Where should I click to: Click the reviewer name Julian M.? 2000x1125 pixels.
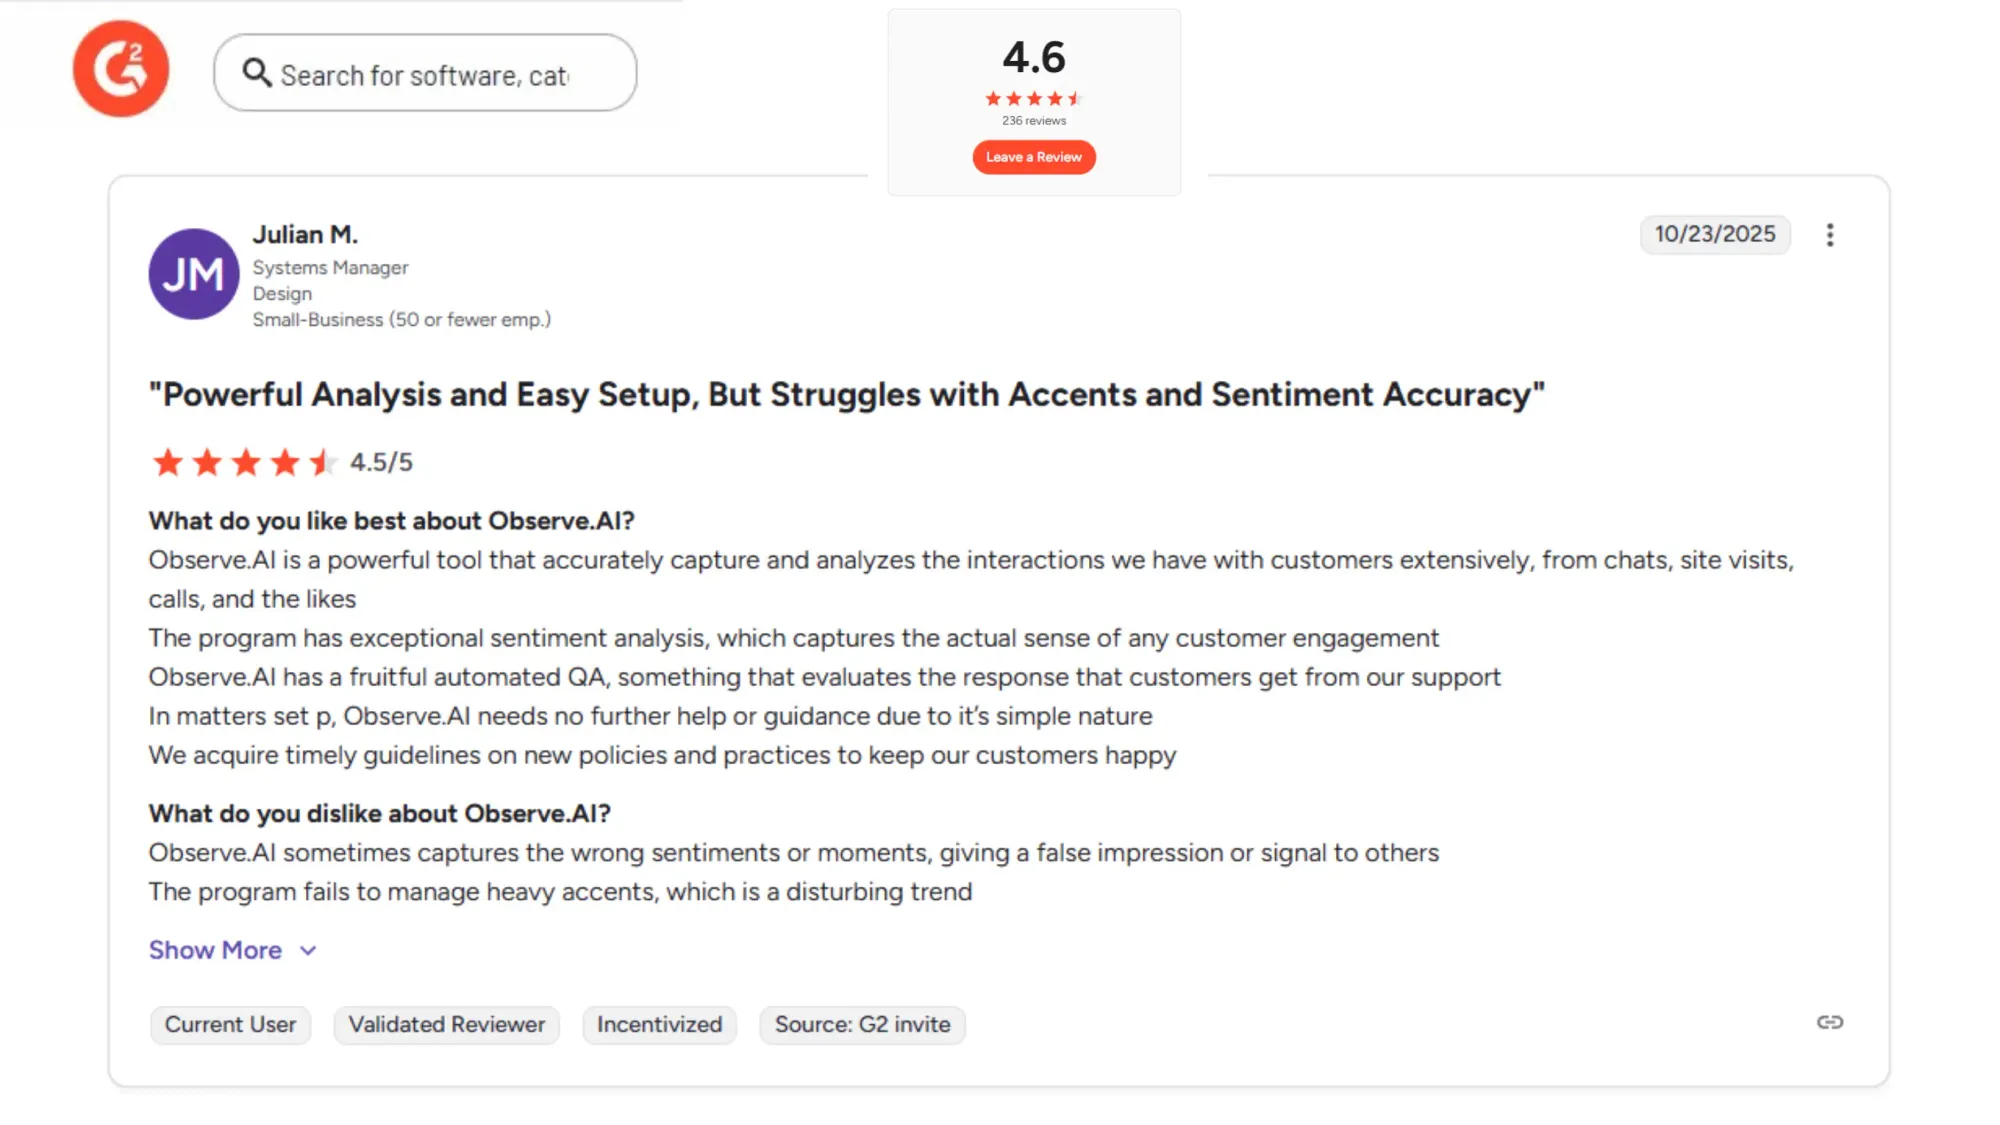306,234
